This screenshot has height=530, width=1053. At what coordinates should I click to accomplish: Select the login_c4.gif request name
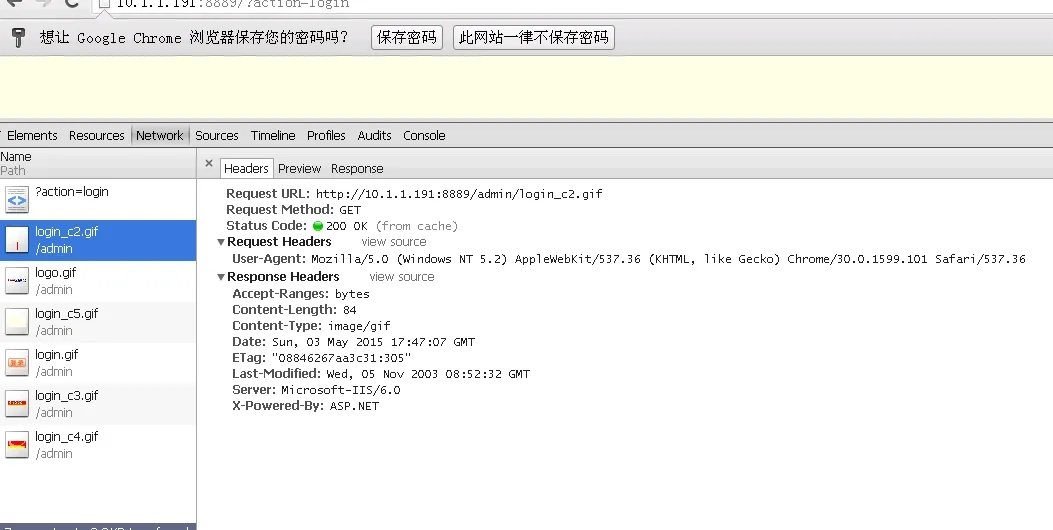click(66, 437)
